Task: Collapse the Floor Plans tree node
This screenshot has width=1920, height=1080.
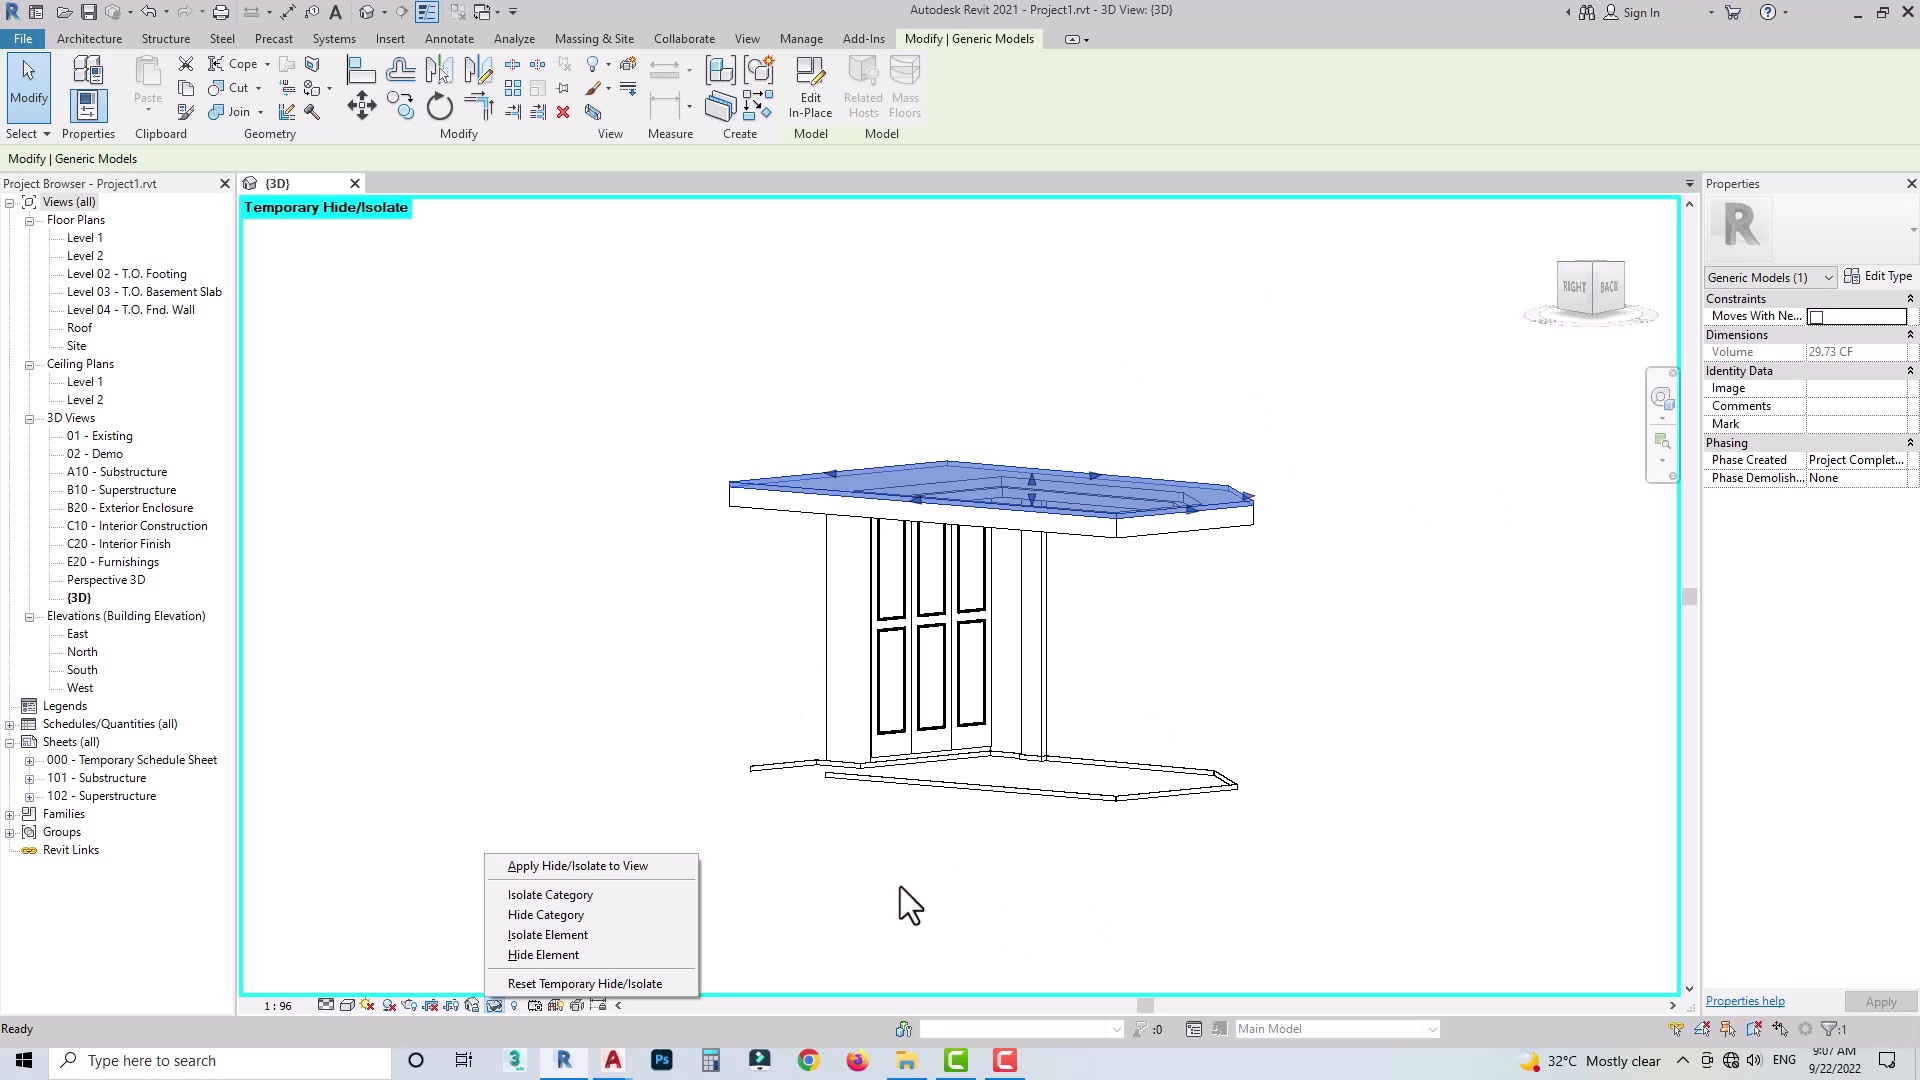Action: pyautogui.click(x=30, y=220)
